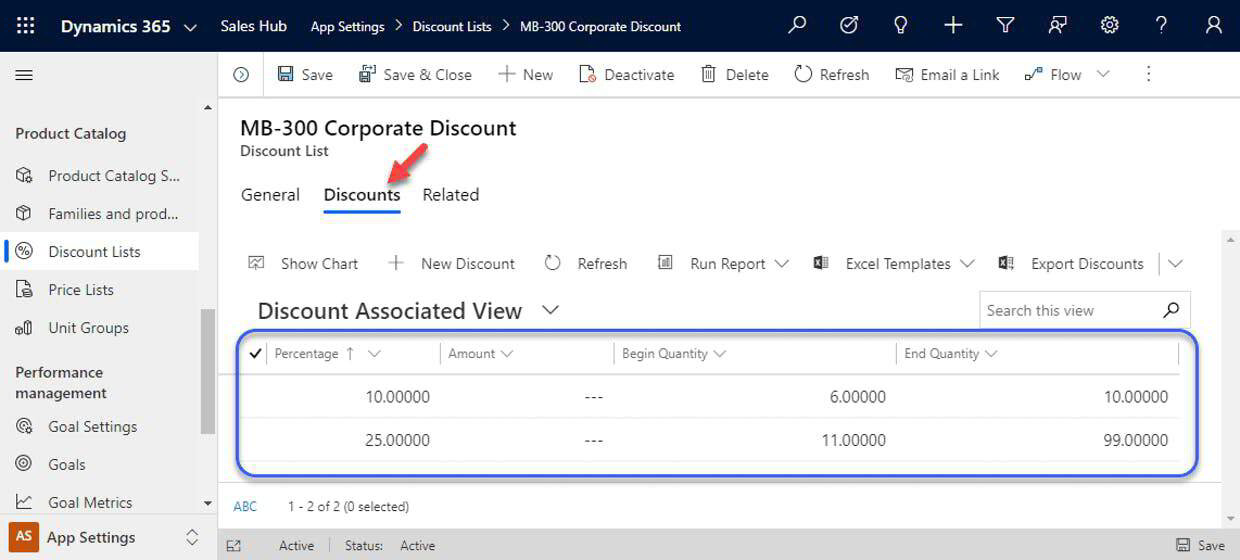Expand the Run Report dropdown arrow
The image size is (1240, 560).
pos(782,264)
